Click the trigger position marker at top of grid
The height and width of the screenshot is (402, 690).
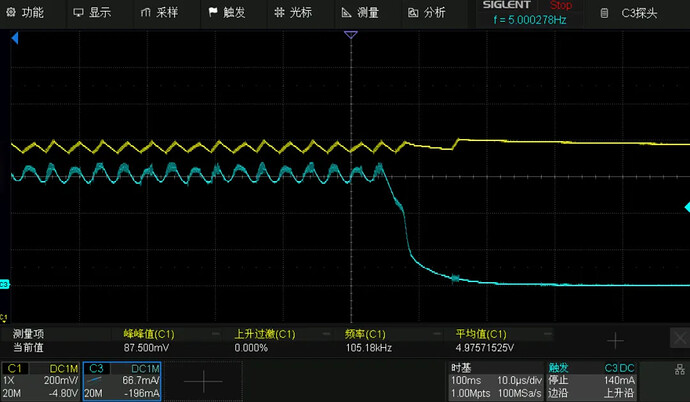pos(350,35)
